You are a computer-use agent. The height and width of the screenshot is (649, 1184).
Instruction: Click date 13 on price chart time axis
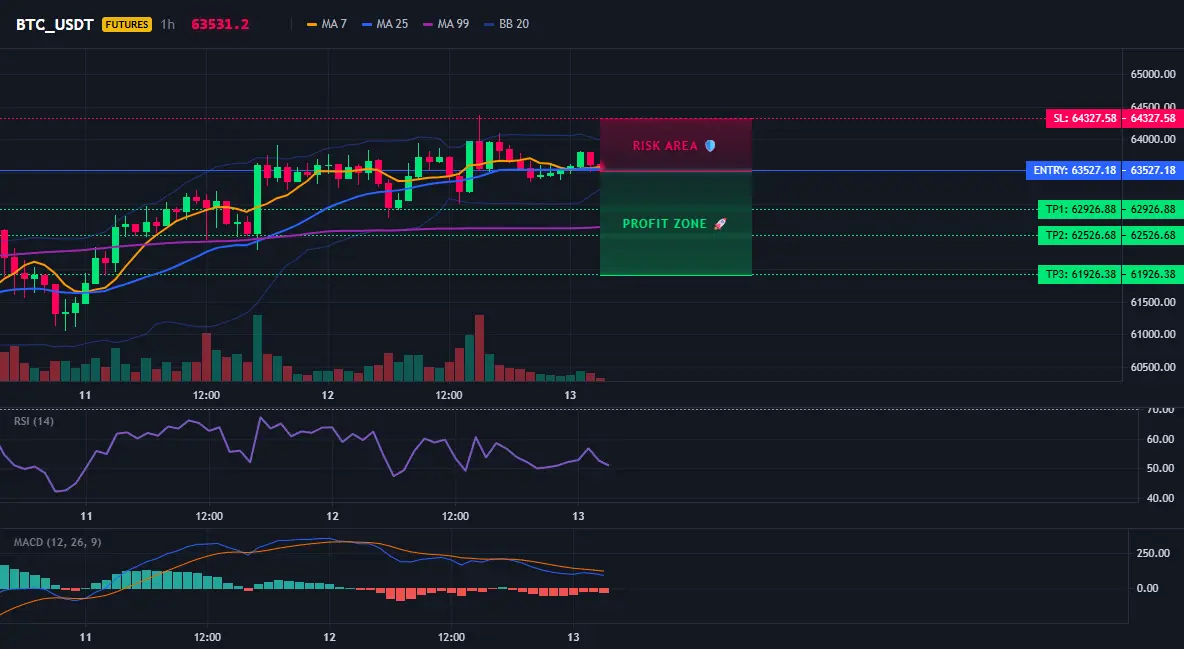click(x=570, y=395)
